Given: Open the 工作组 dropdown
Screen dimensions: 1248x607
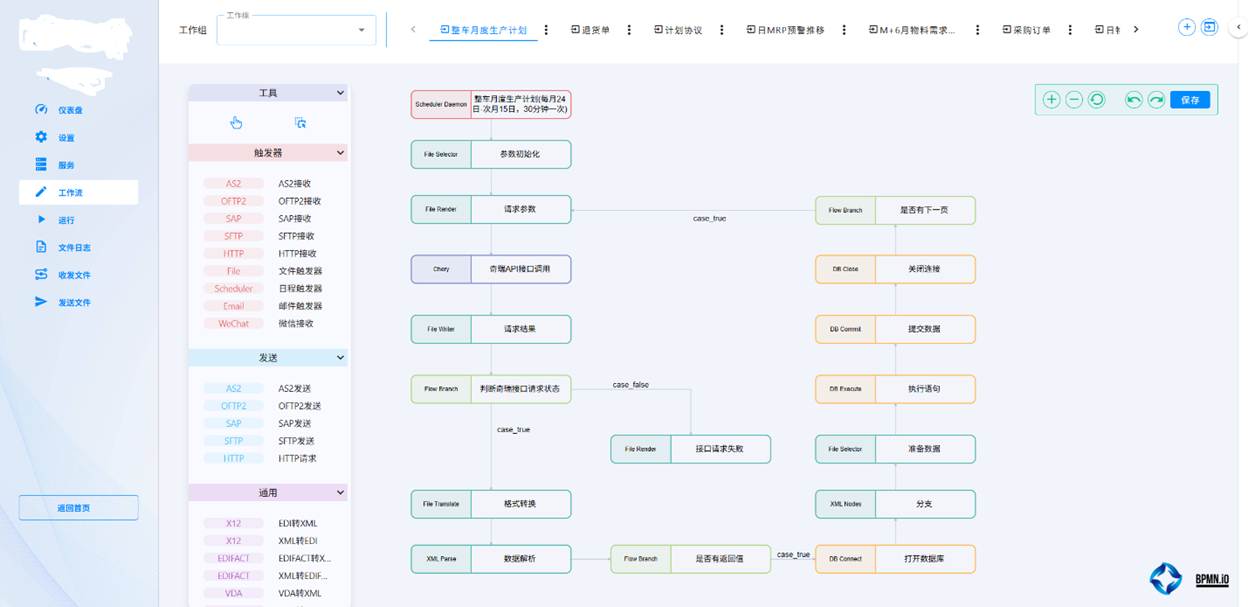Looking at the screenshot, I should [297, 30].
